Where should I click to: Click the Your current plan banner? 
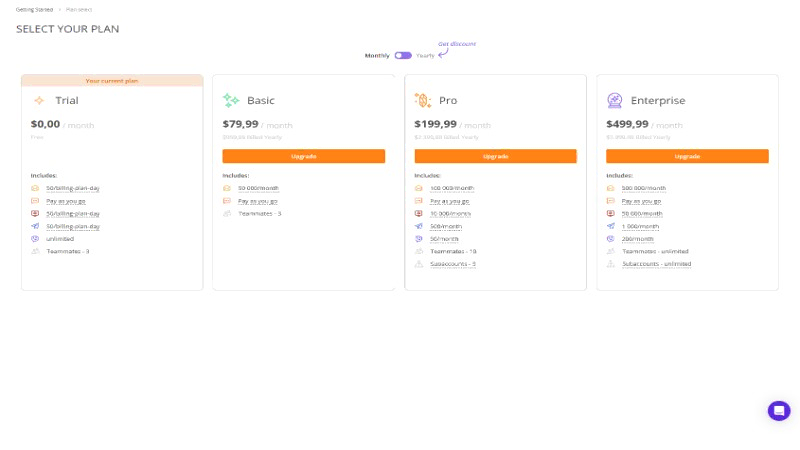pos(112,80)
